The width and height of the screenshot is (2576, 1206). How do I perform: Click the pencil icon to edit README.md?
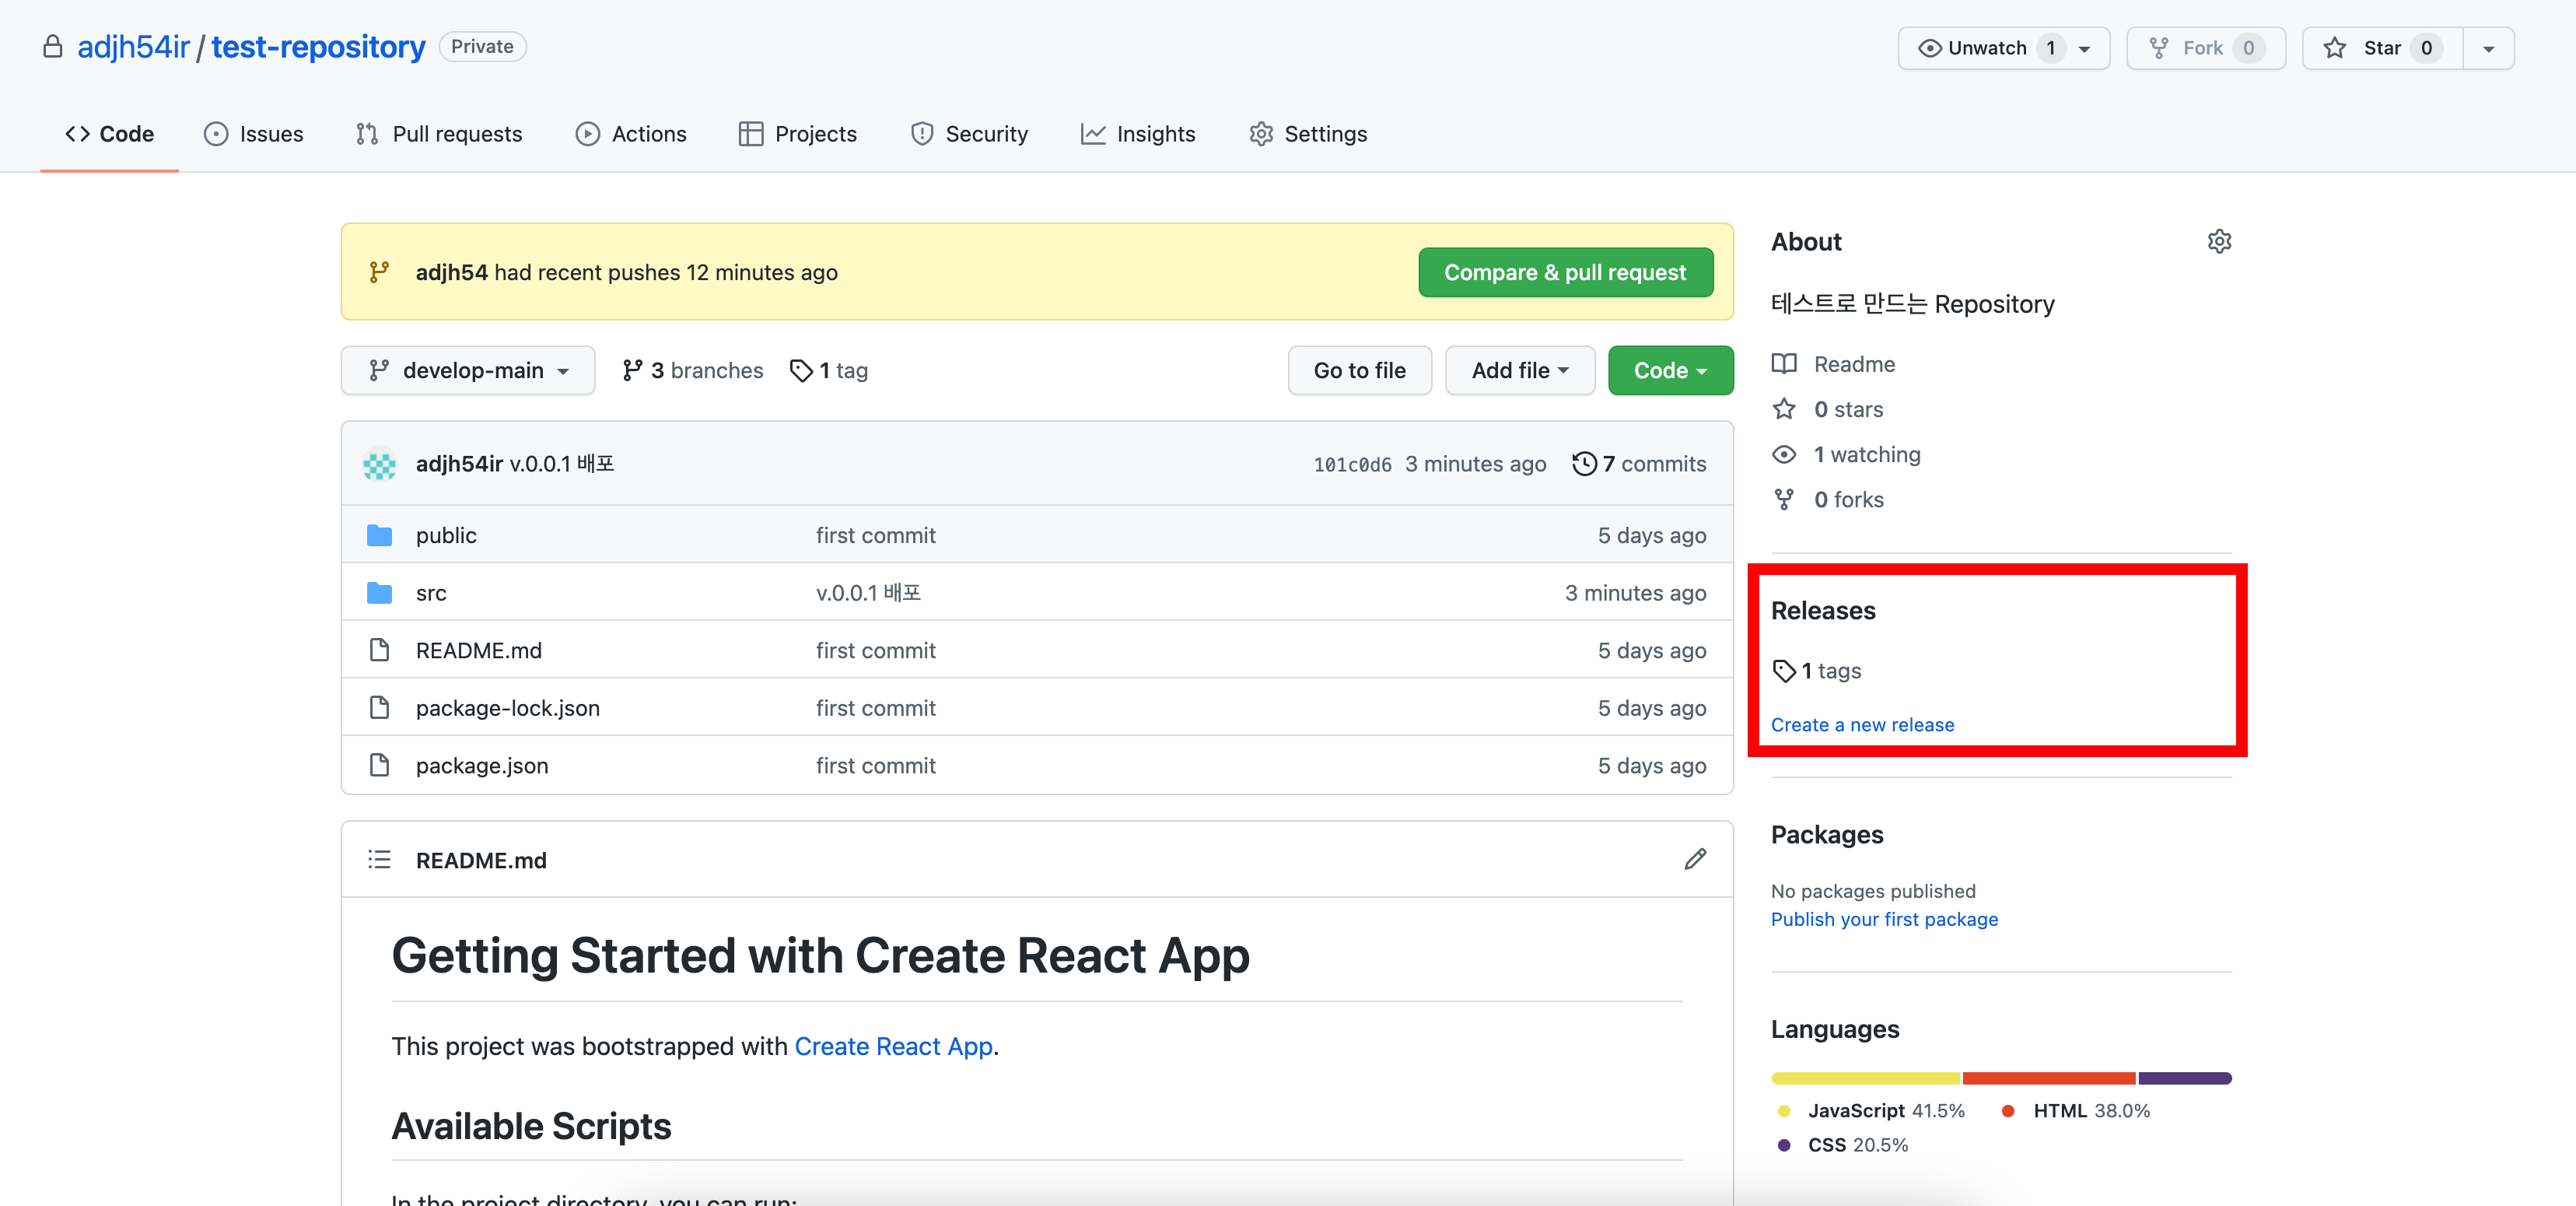tap(1695, 859)
